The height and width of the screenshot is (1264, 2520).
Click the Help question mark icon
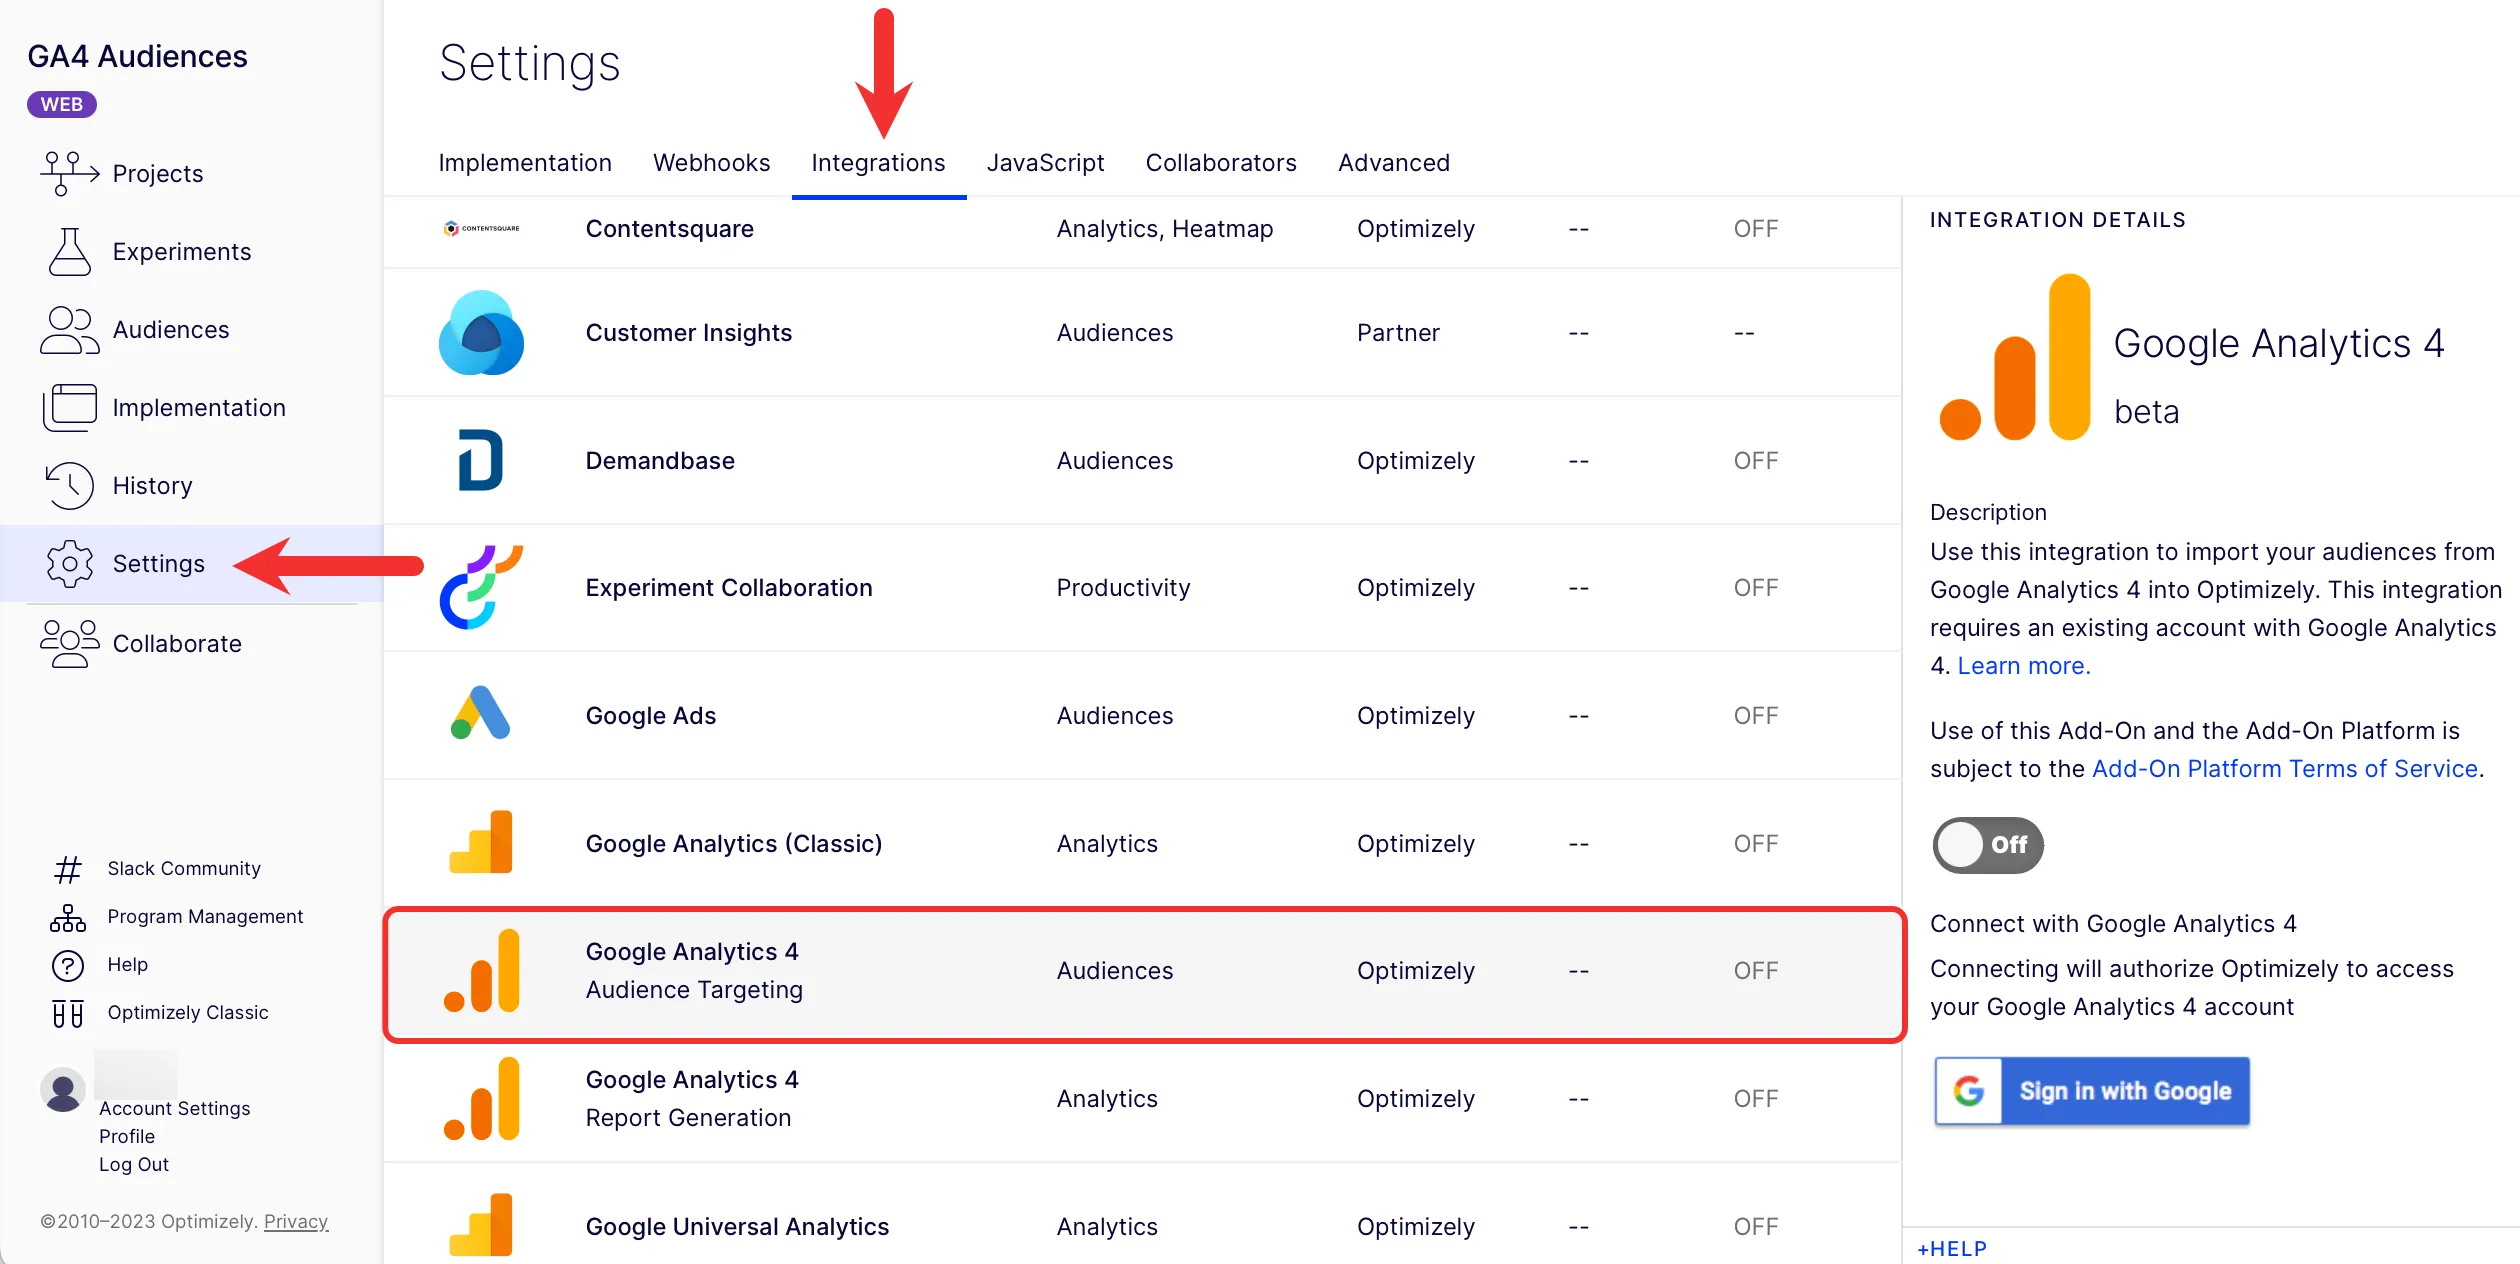67,965
